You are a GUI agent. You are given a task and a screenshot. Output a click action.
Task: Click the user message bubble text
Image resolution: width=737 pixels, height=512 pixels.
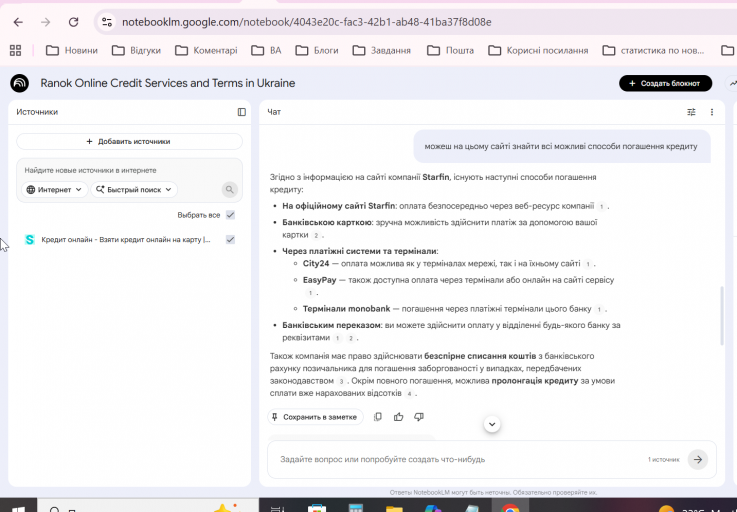[561, 146]
